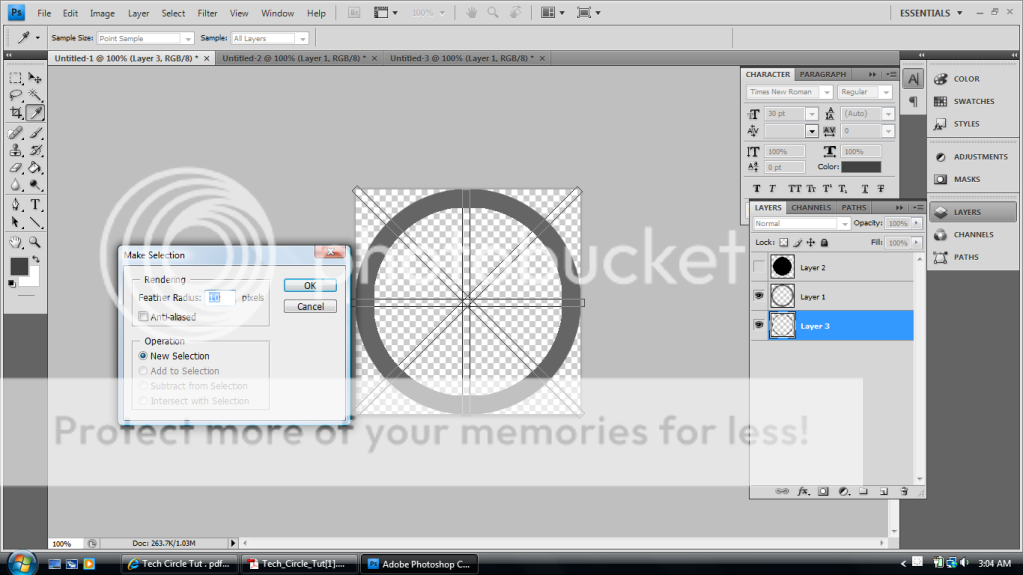This screenshot has width=1023, height=575.
Task: Open the Filter menu
Action: coord(207,13)
